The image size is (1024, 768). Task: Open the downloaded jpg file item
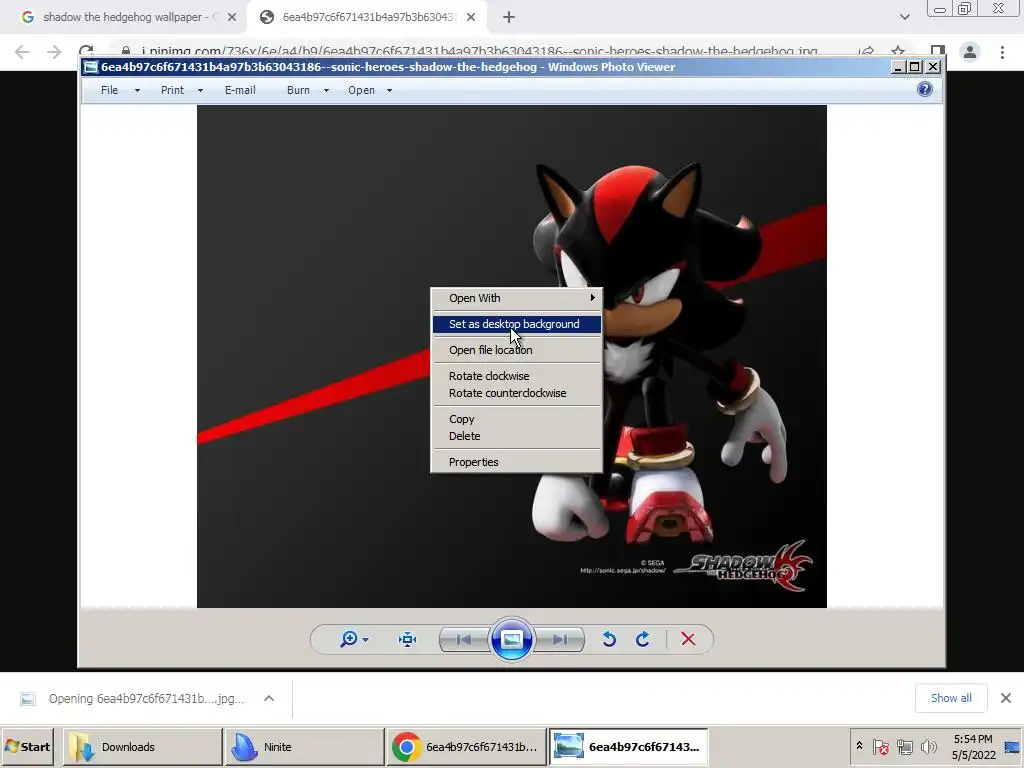click(133, 699)
